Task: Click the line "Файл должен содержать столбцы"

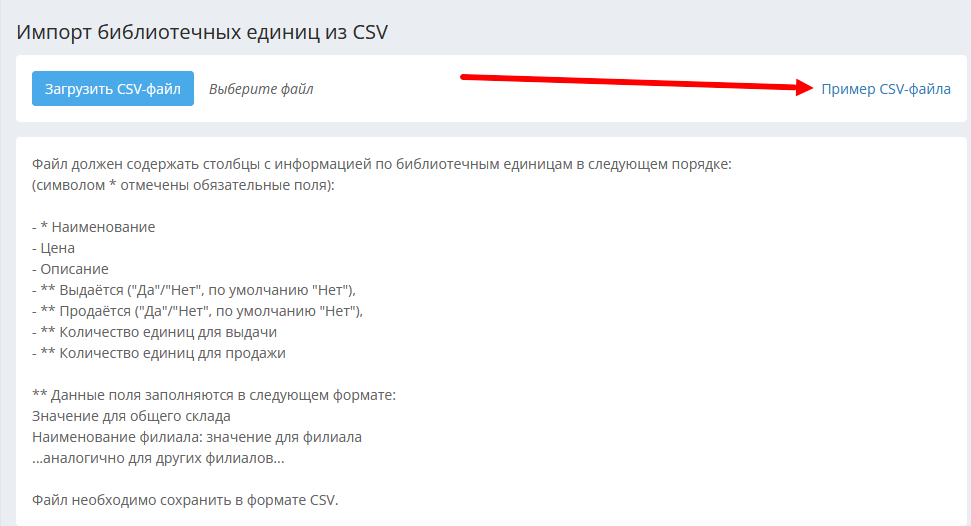Action: point(381,164)
